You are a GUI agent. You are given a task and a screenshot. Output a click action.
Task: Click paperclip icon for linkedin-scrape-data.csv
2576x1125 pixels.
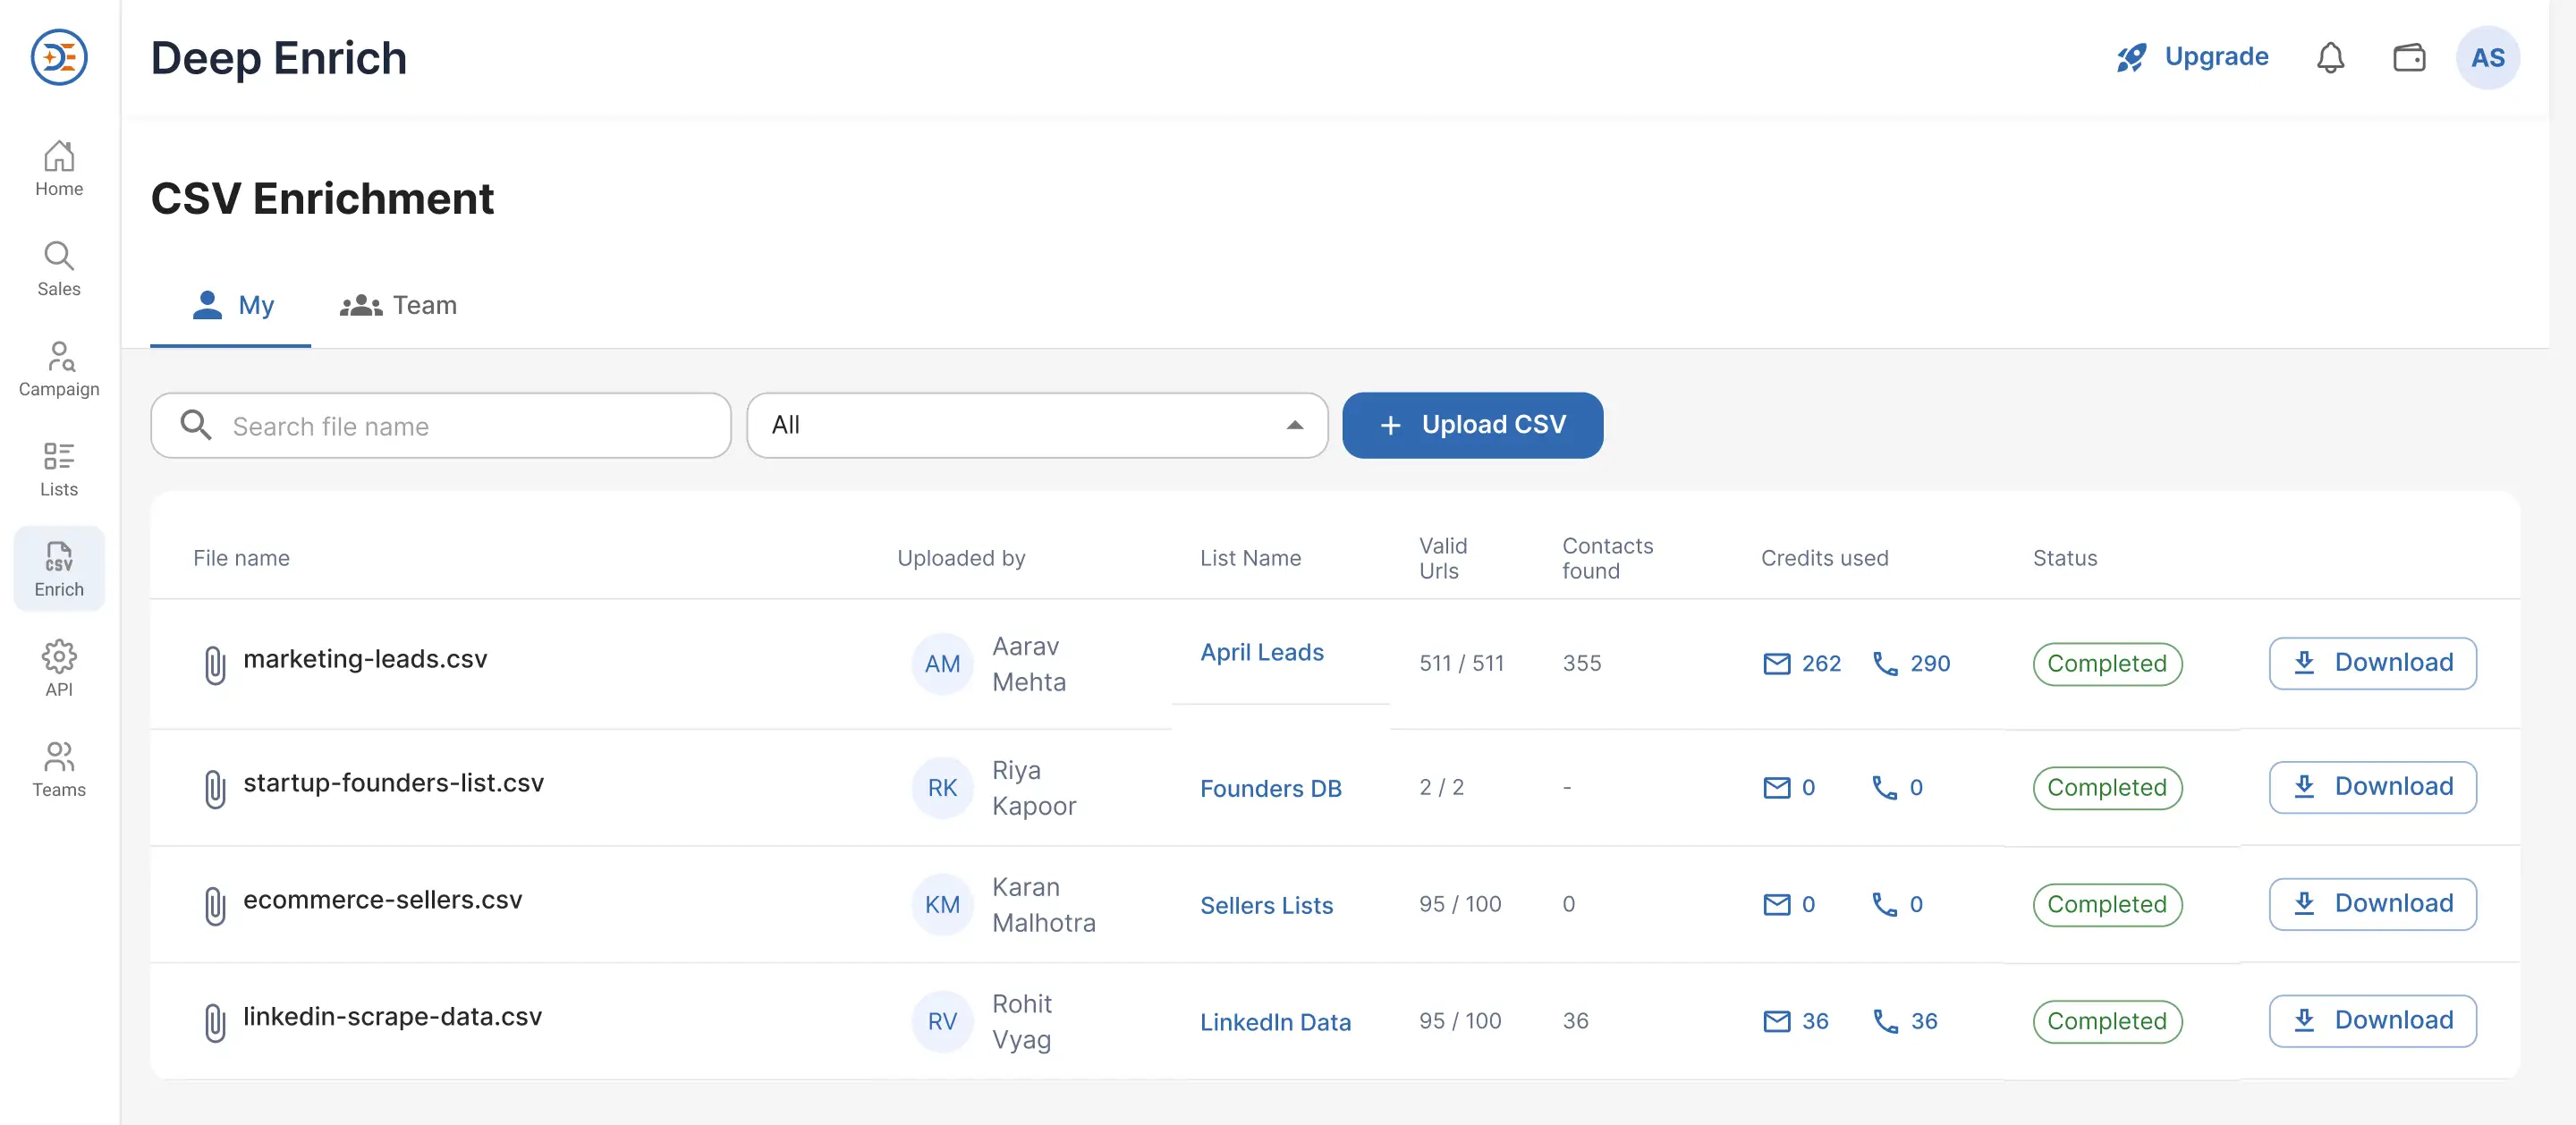click(214, 1023)
